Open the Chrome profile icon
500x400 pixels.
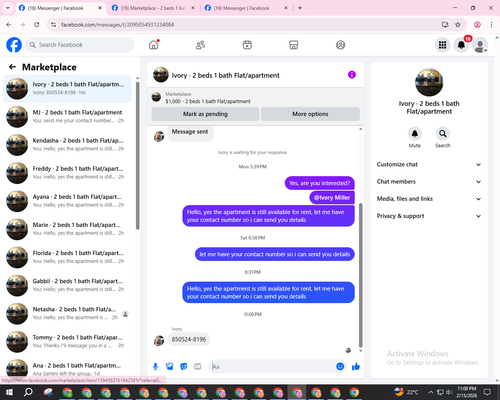(x=477, y=25)
